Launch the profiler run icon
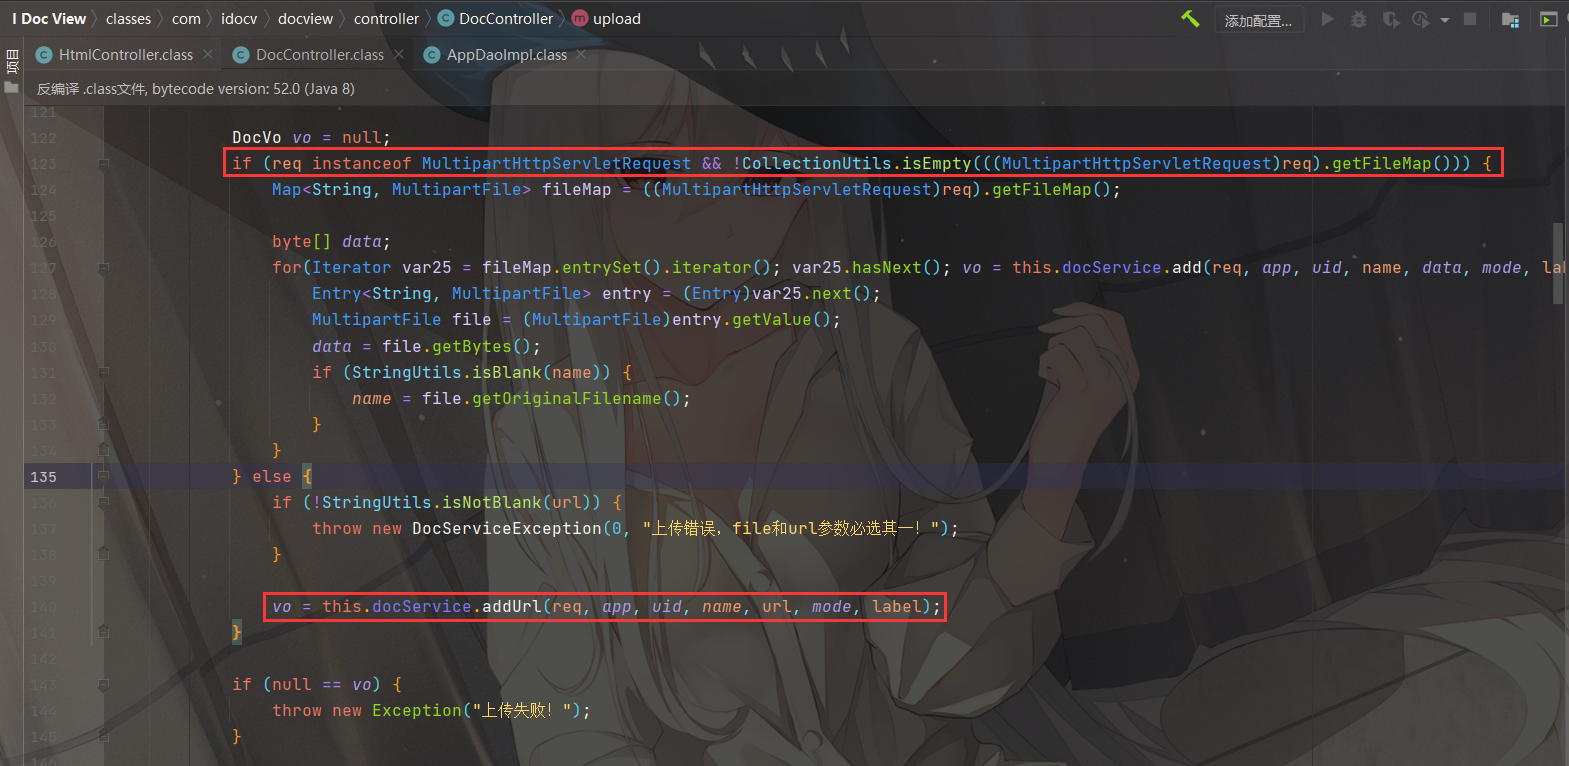1569x766 pixels. point(1420,19)
